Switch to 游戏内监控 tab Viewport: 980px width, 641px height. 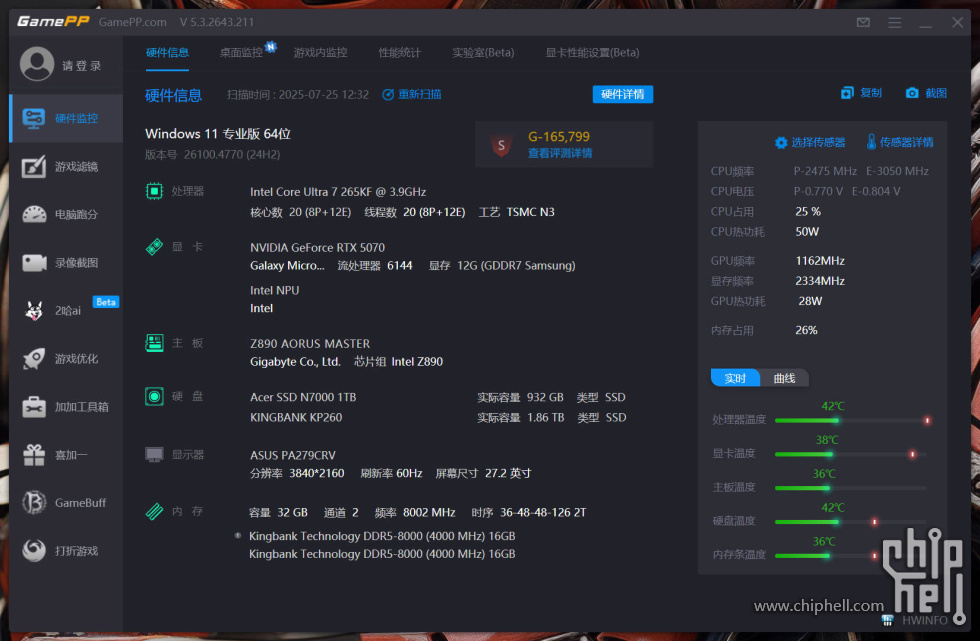[321, 52]
